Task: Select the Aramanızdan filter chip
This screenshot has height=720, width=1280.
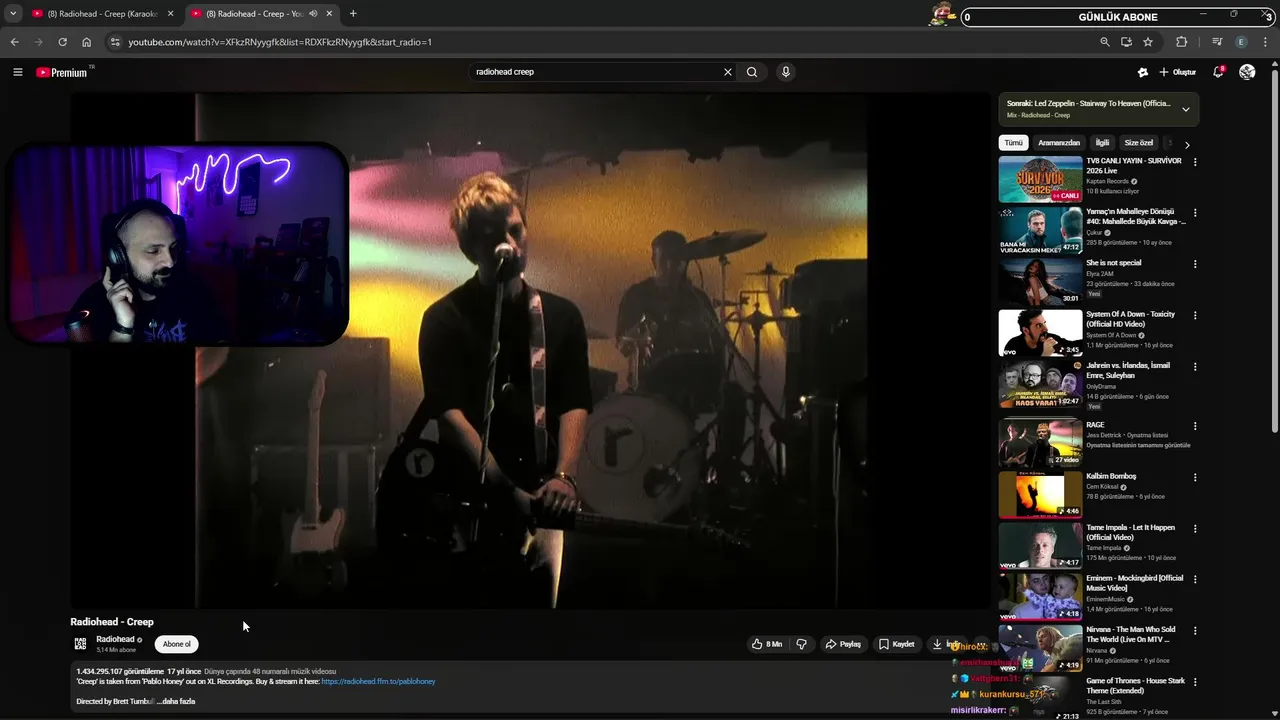Action: [x=1059, y=143]
